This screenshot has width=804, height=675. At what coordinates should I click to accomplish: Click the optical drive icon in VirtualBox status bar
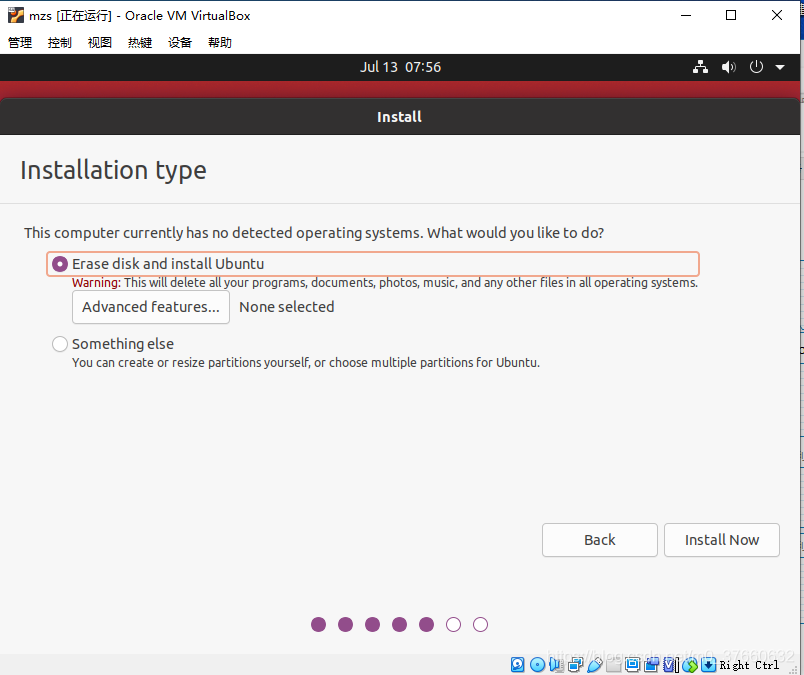[537, 665]
